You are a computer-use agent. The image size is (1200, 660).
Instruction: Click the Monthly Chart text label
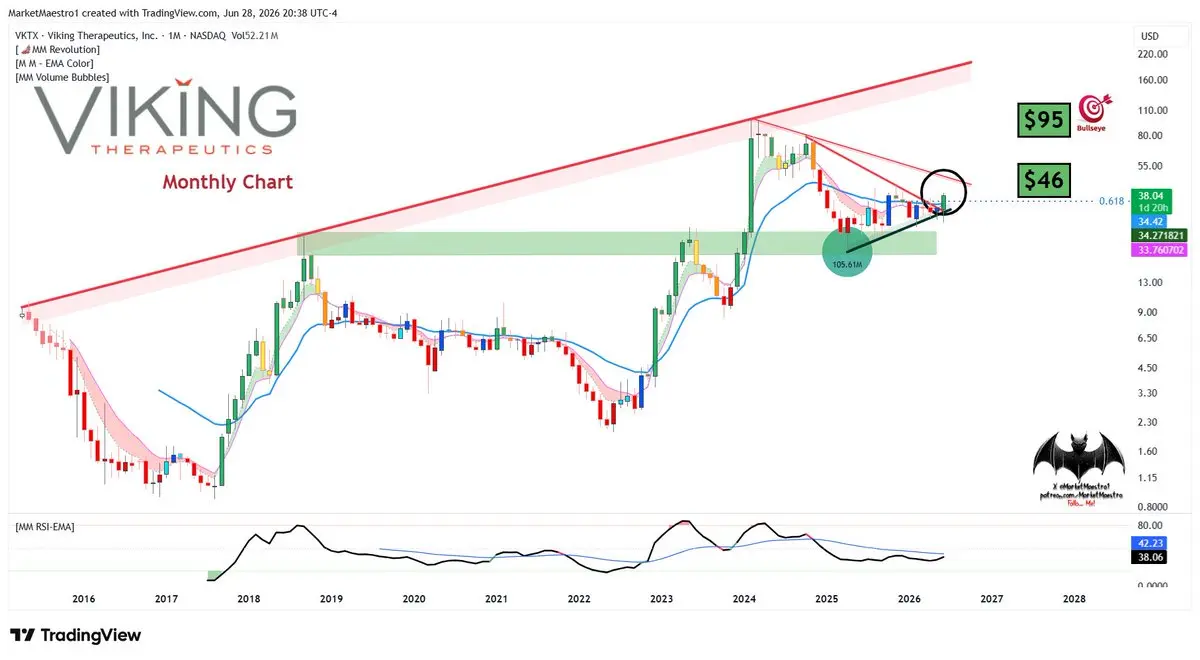coord(227,182)
